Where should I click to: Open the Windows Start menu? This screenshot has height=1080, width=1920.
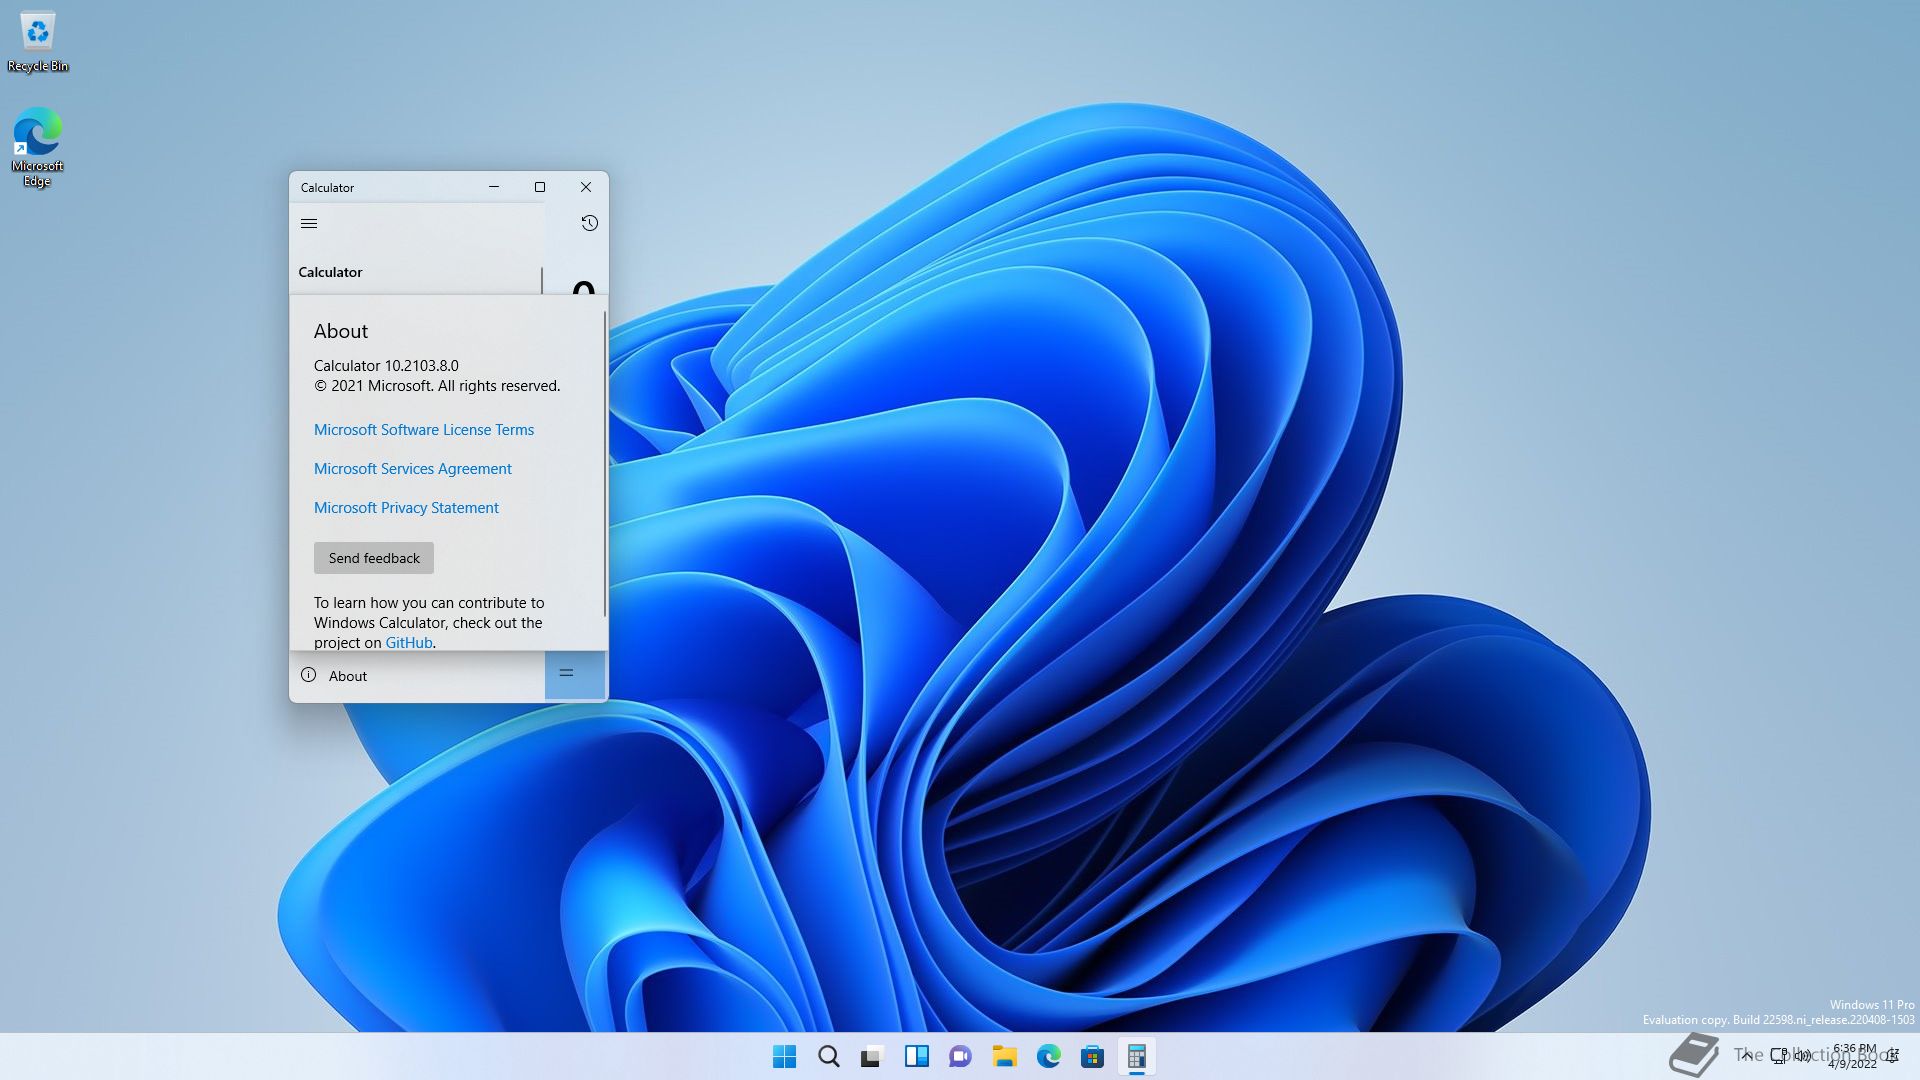(x=785, y=1056)
